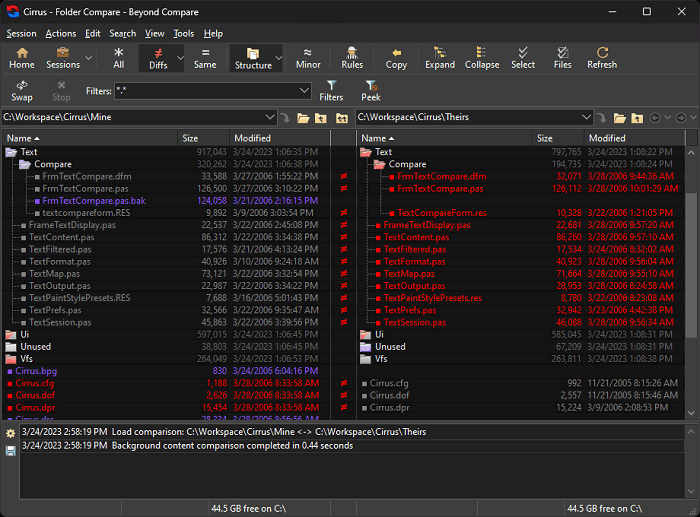
Task: Click the Collapse all button
Action: tap(482, 58)
